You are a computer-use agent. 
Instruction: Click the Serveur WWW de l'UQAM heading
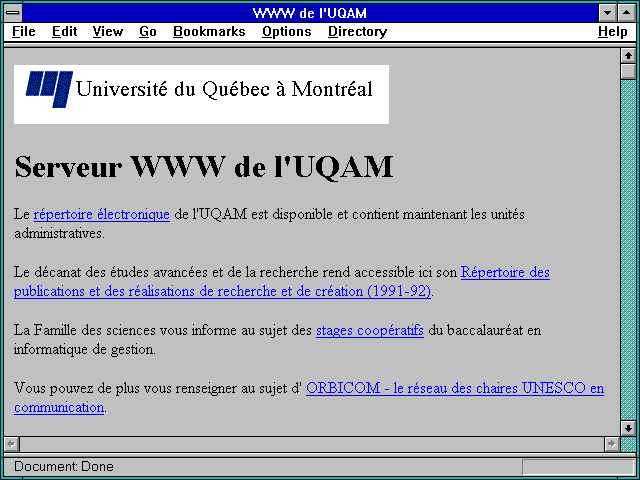point(204,167)
